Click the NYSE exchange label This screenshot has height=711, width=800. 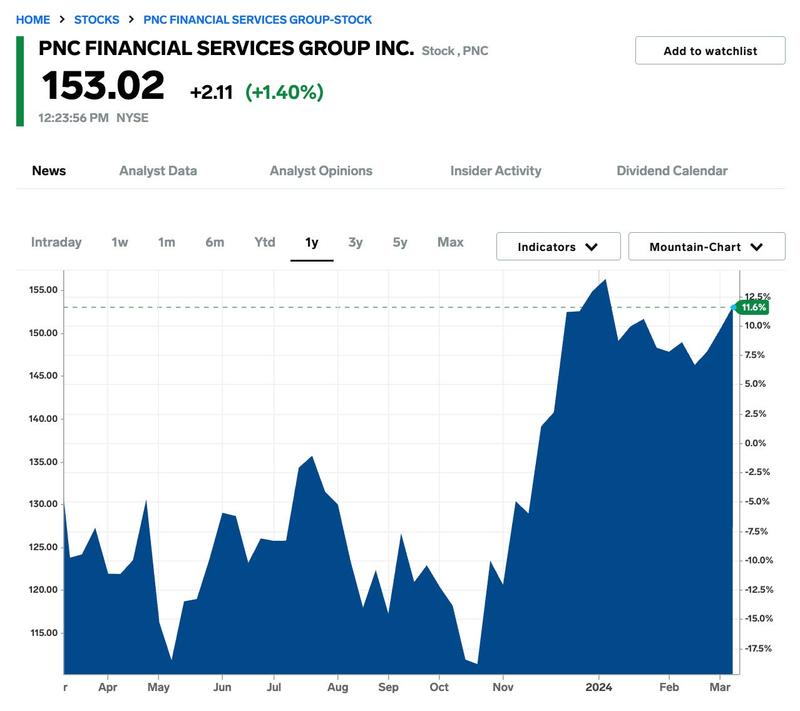pyautogui.click(x=133, y=118)
